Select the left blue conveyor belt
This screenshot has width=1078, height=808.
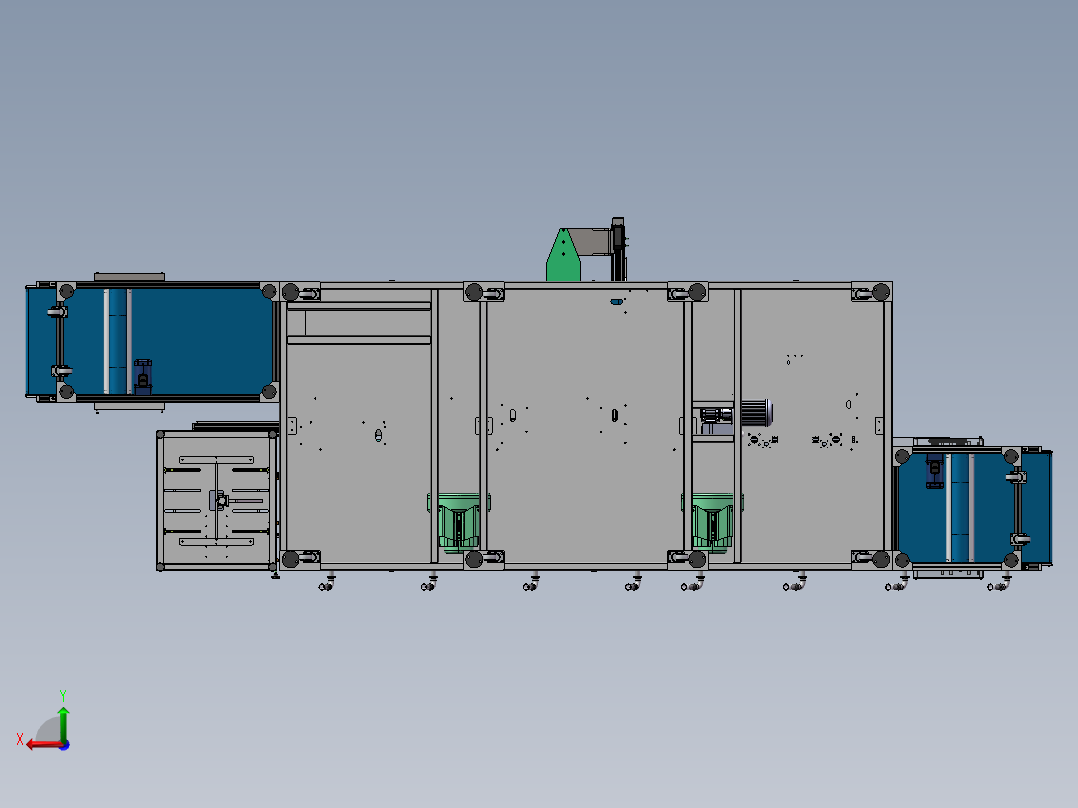(x=151, y=341)
